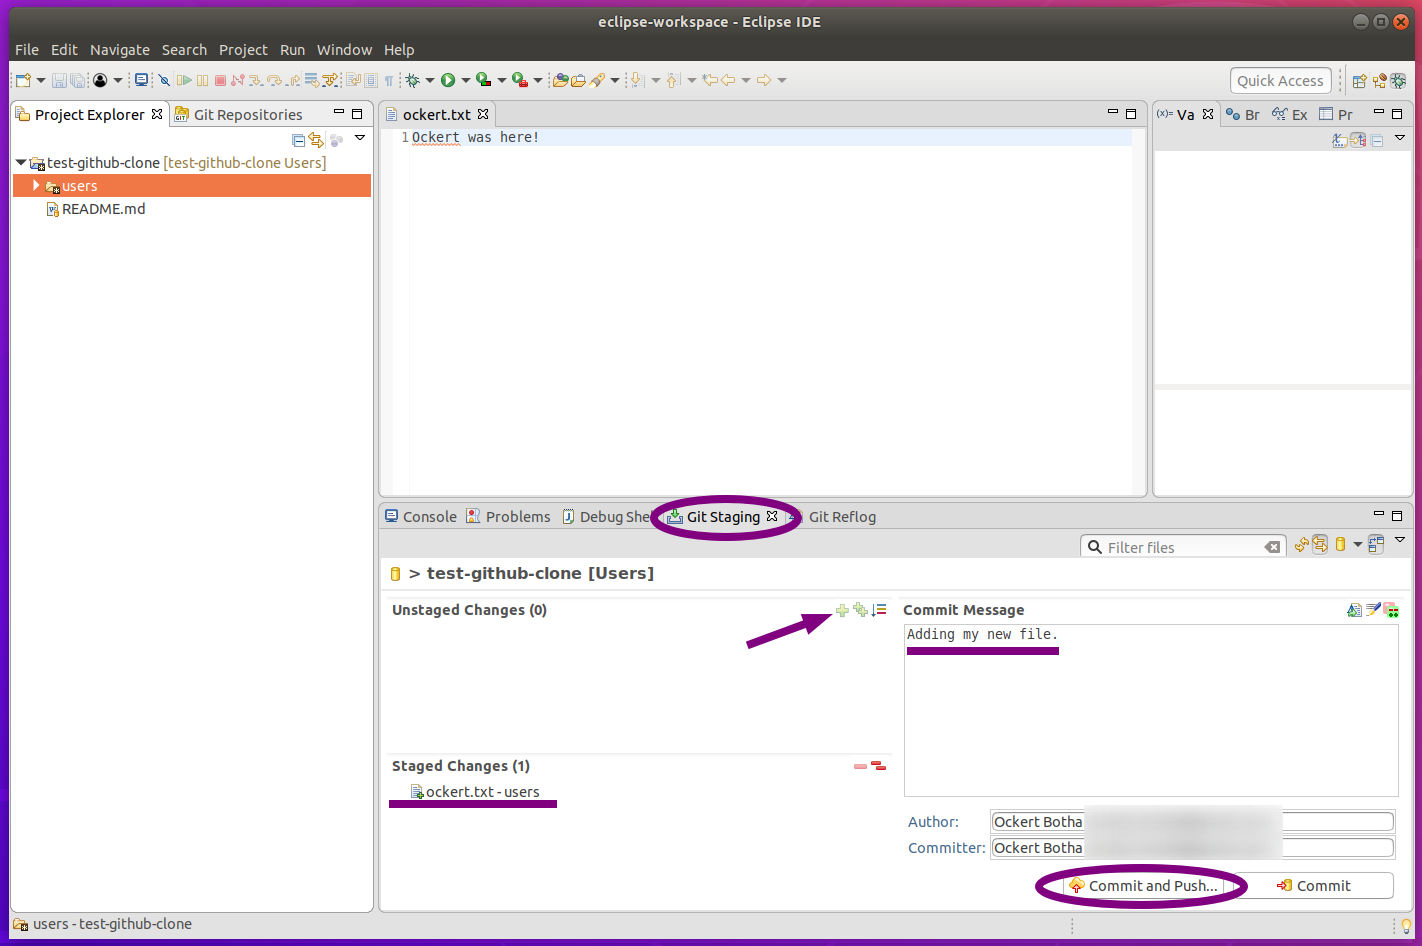
Task: Open the Open Perspective icon
Action: click(x=1359, y=81)
